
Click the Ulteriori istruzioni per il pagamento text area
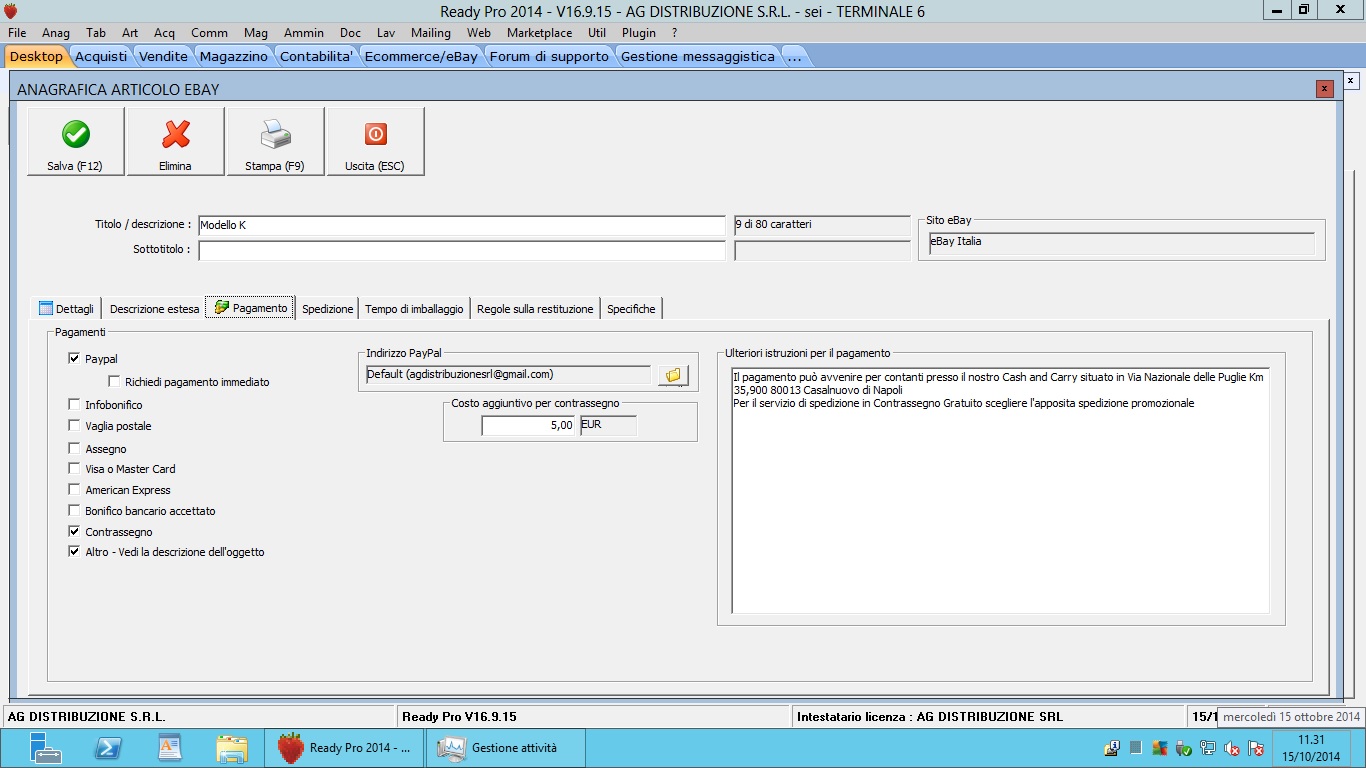pos(1000,490)
